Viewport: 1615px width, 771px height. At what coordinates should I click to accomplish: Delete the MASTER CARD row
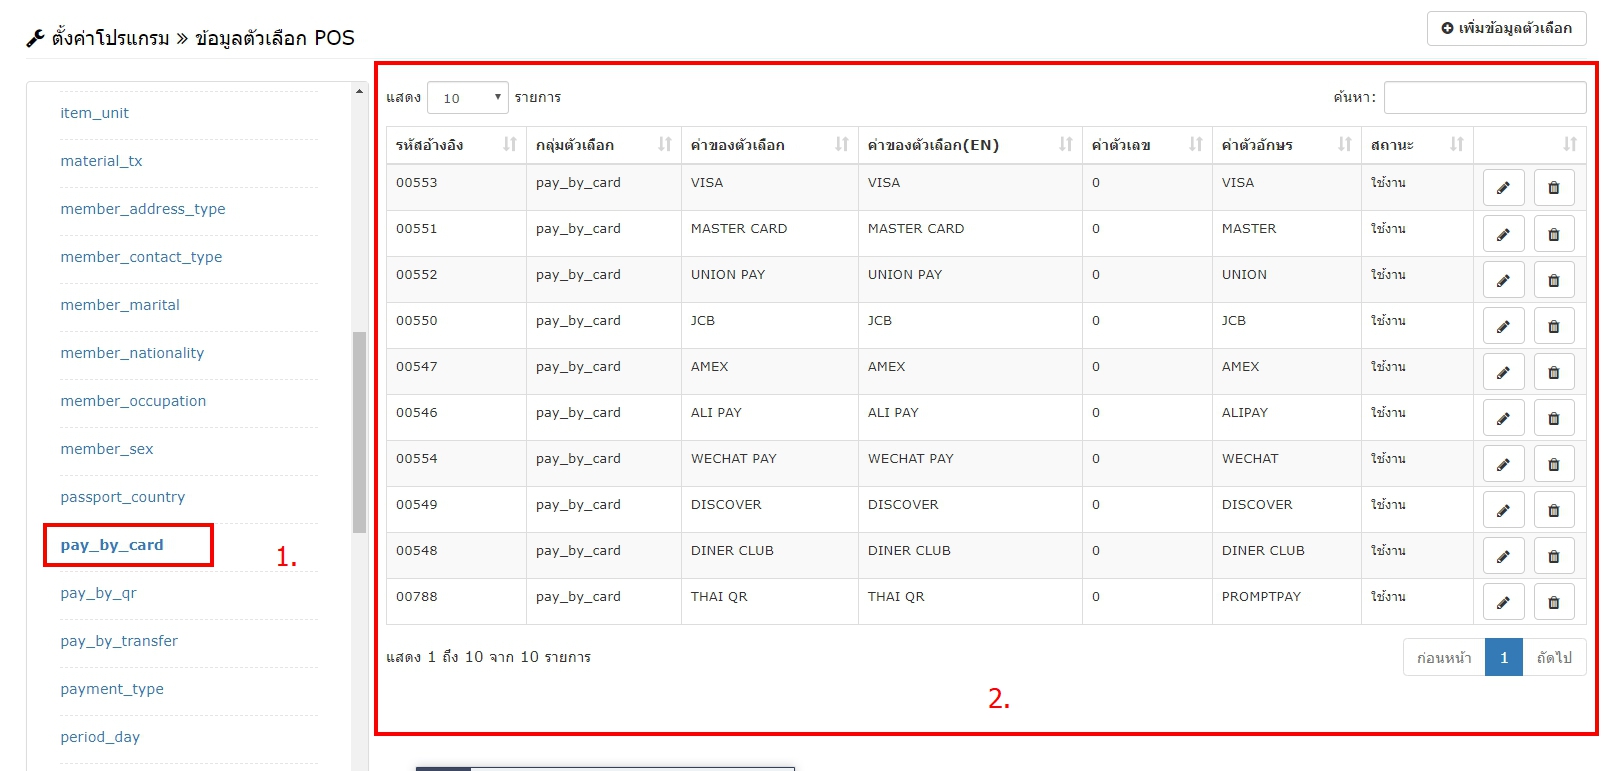[1554, 234]
